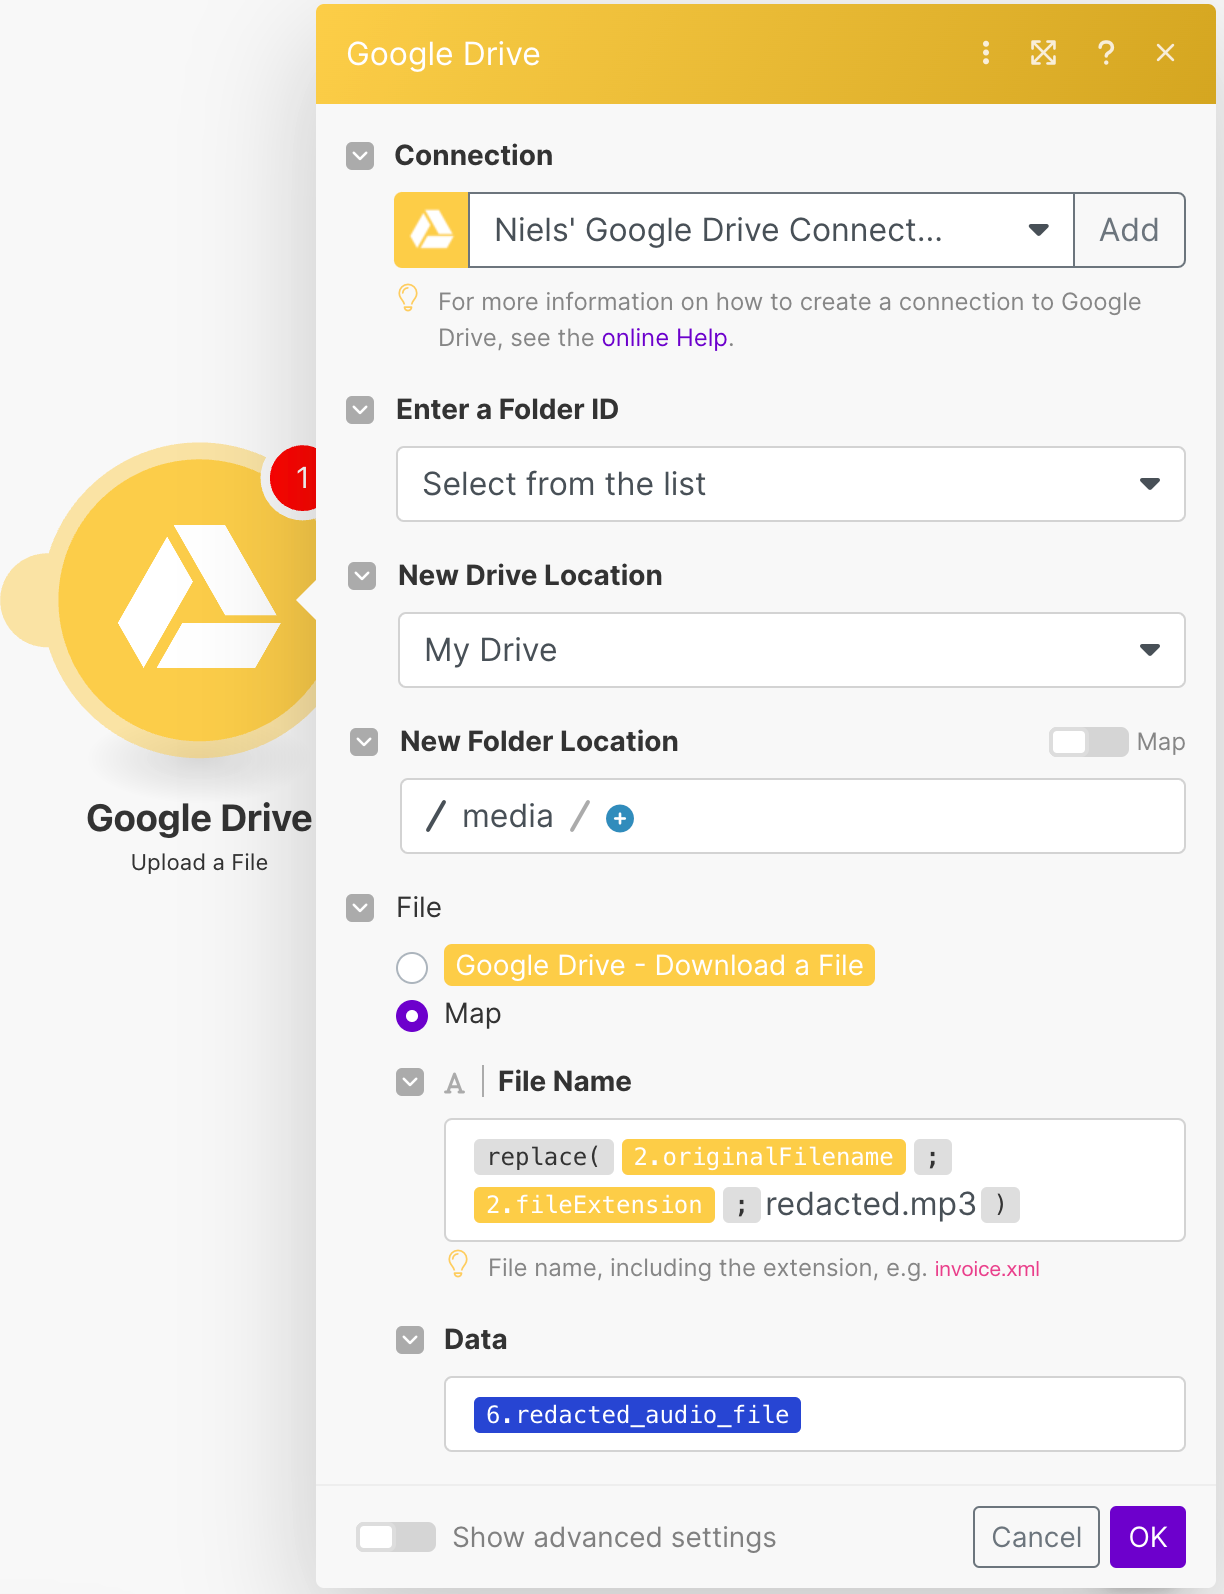Click the lightbulb hint icon under File Name
Image resolution: width=1224 pixels, height=1594 pixels.
pos(458,1264)
